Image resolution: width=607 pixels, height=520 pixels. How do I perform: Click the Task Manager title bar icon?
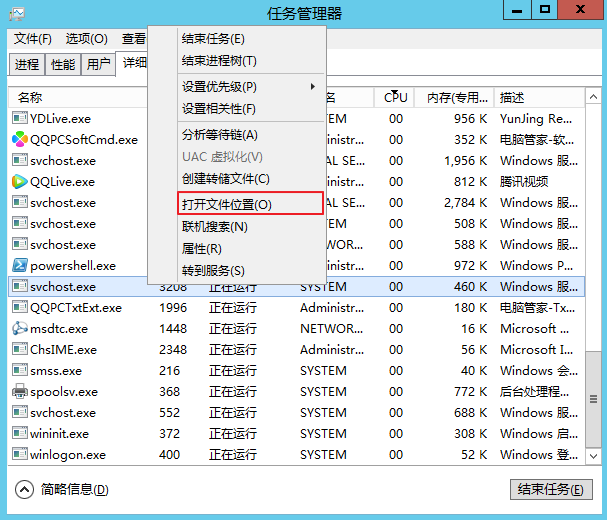tap(17, 13)
